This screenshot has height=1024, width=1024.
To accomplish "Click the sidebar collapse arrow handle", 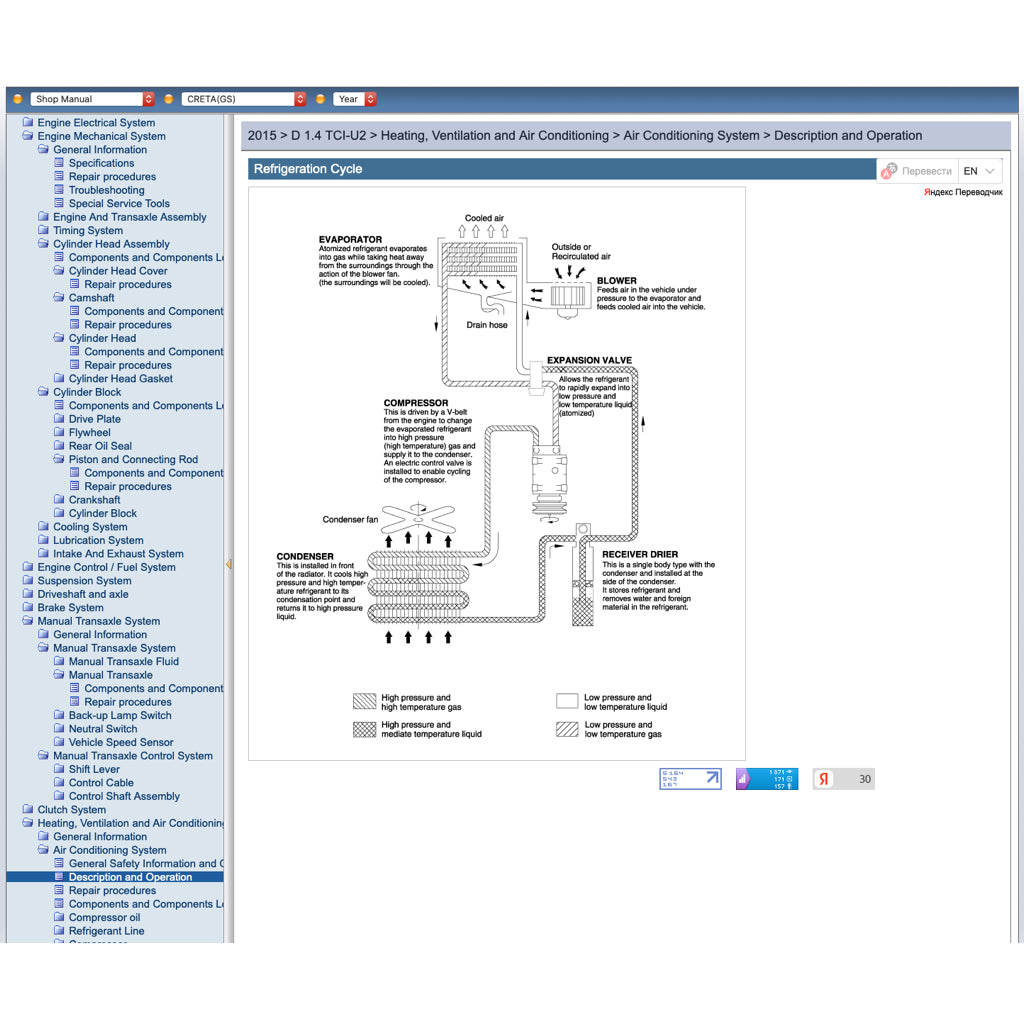I will [x=228, y=565].
